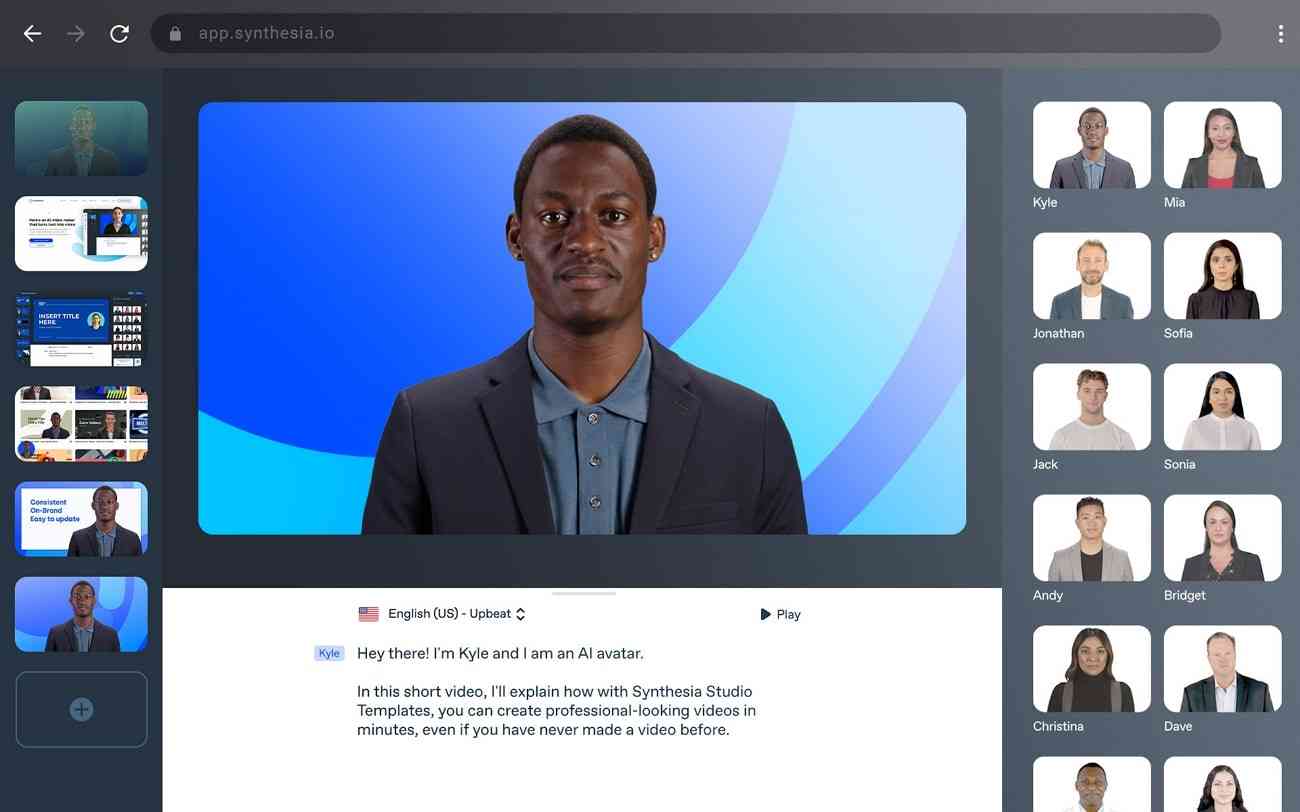The height and width of the screenshot is (812, 1300).
Task: Select the Bridget avatar
Action: [x=1222, y=537]
